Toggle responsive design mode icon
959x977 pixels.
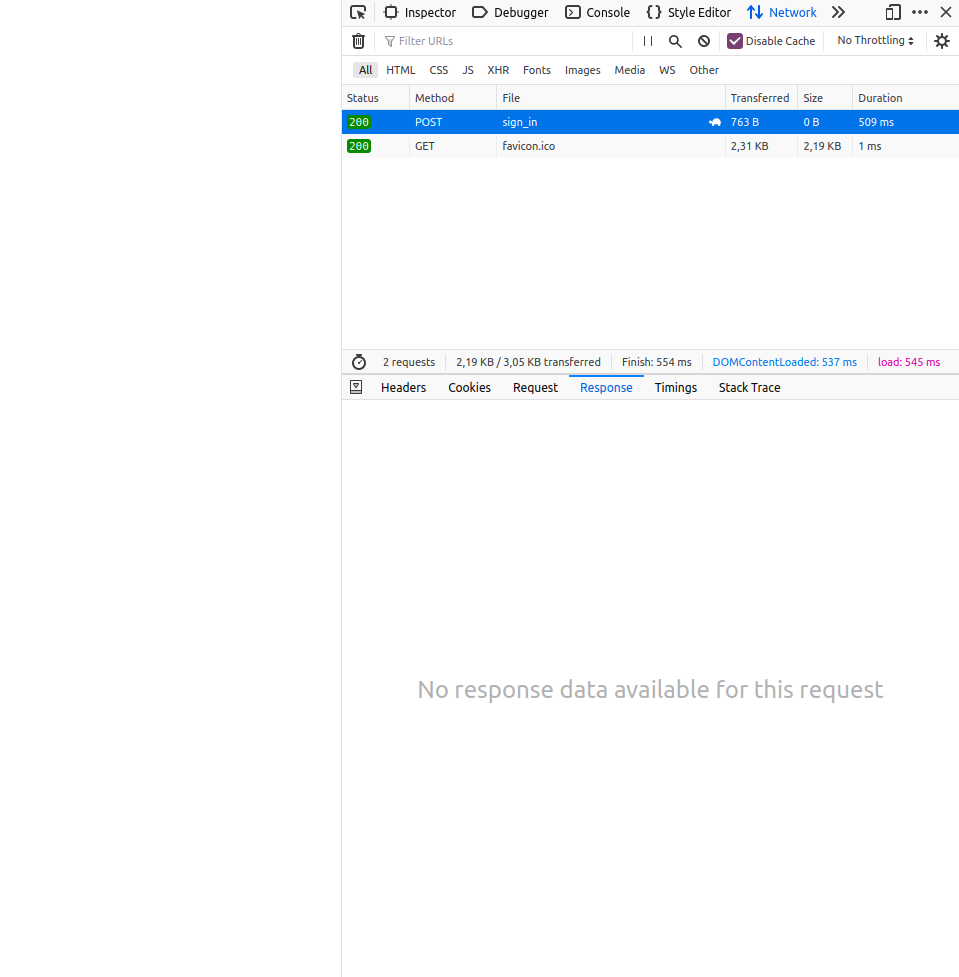point(891,12)
